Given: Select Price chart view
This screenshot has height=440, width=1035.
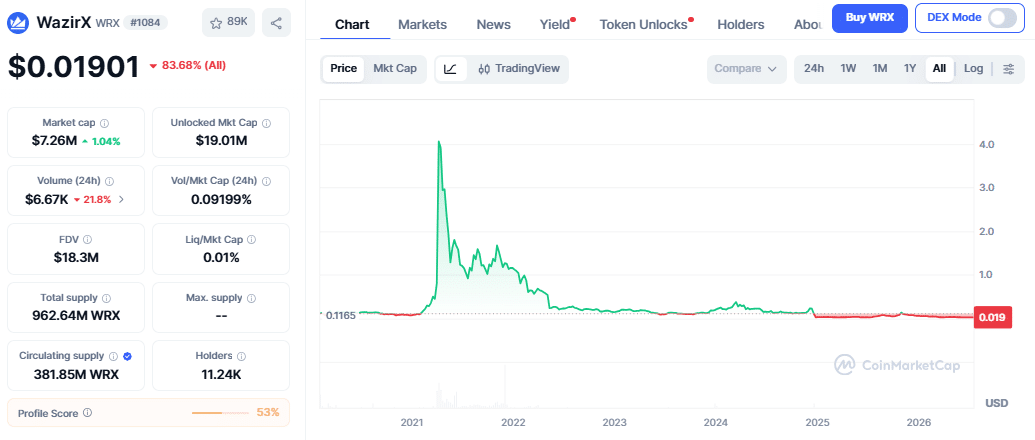Looking at the screenshot, I should click(x=343, y=69).
